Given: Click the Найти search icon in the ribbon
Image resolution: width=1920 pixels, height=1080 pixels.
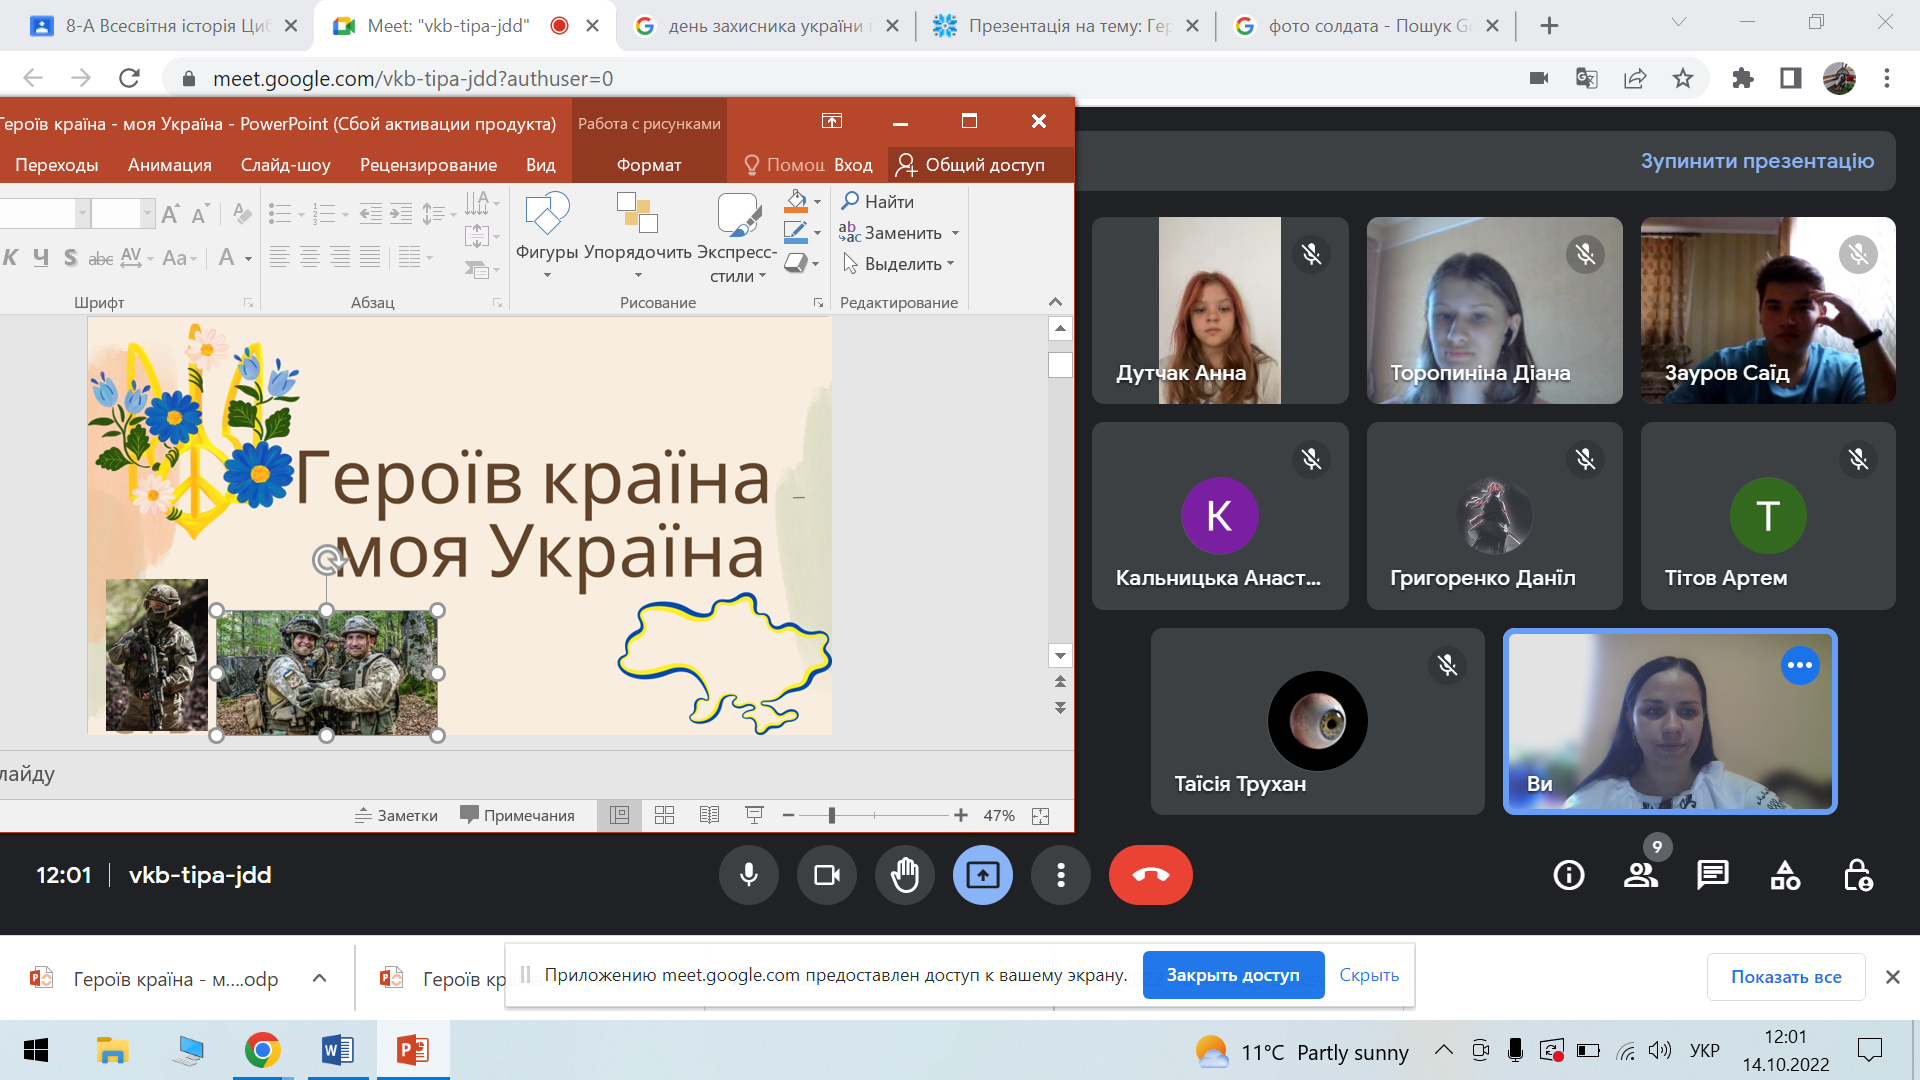Looking at the screenshot, I should (851, 201).
